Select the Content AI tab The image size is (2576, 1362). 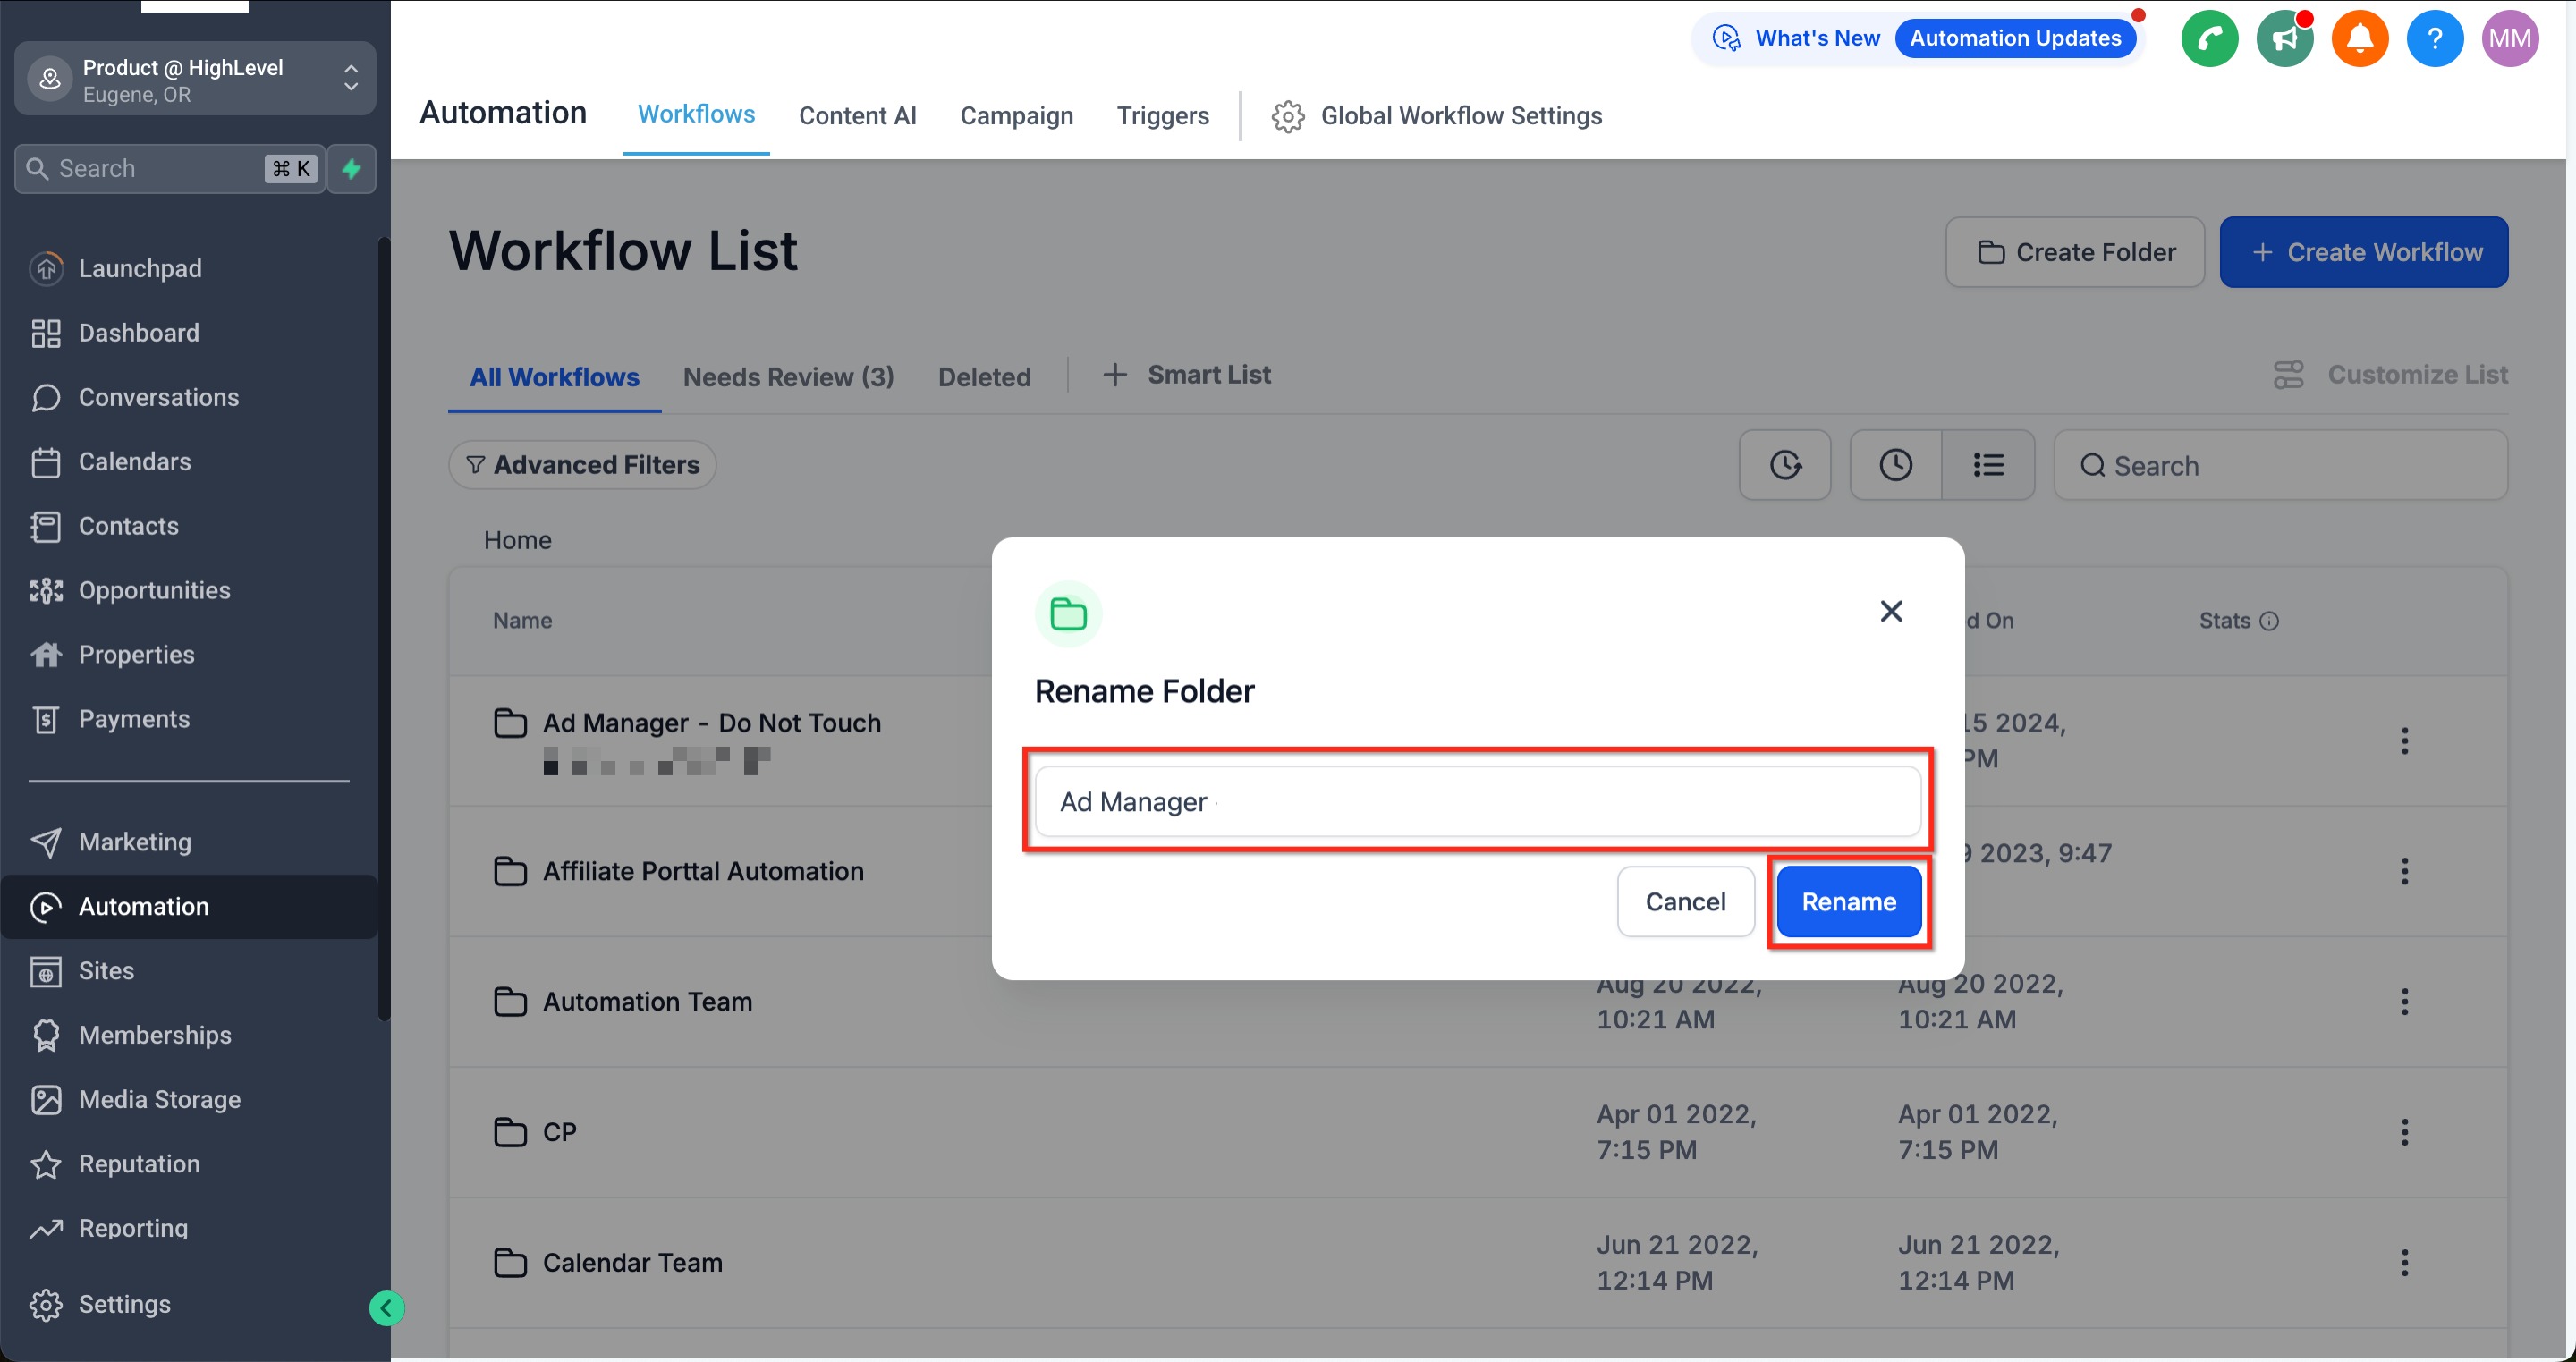click(x=857, y=116)
